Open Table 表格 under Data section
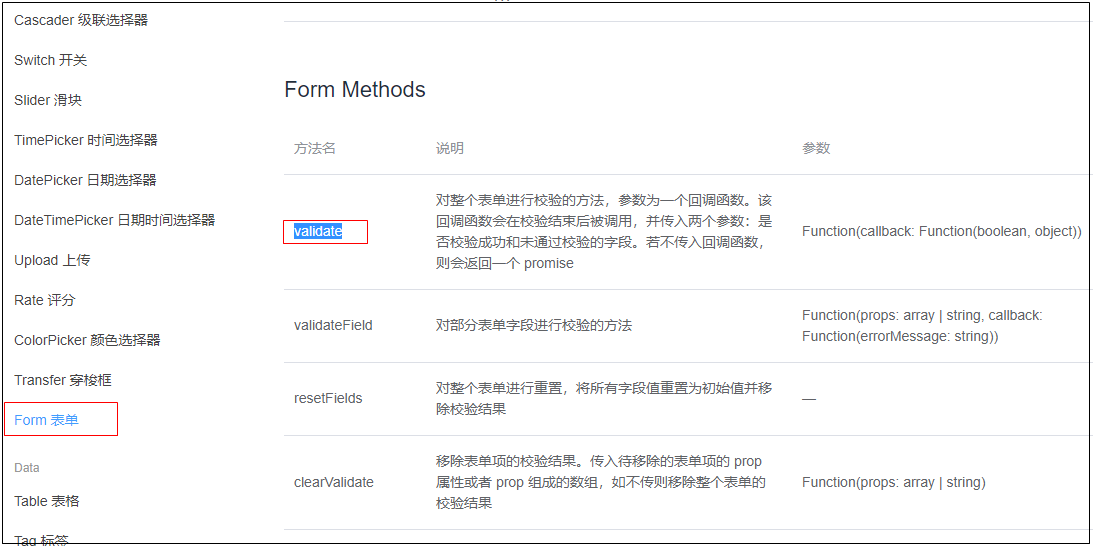This screenshot has height=546, width=1093. tap(47, 501)
